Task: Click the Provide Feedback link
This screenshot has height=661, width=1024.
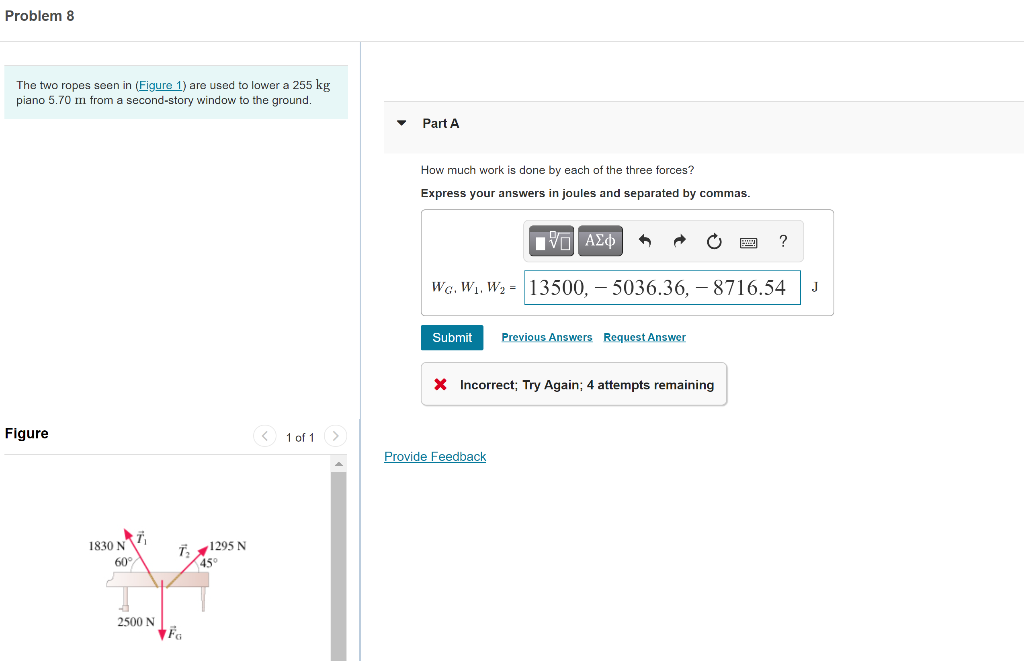Action: click(435, 457)
